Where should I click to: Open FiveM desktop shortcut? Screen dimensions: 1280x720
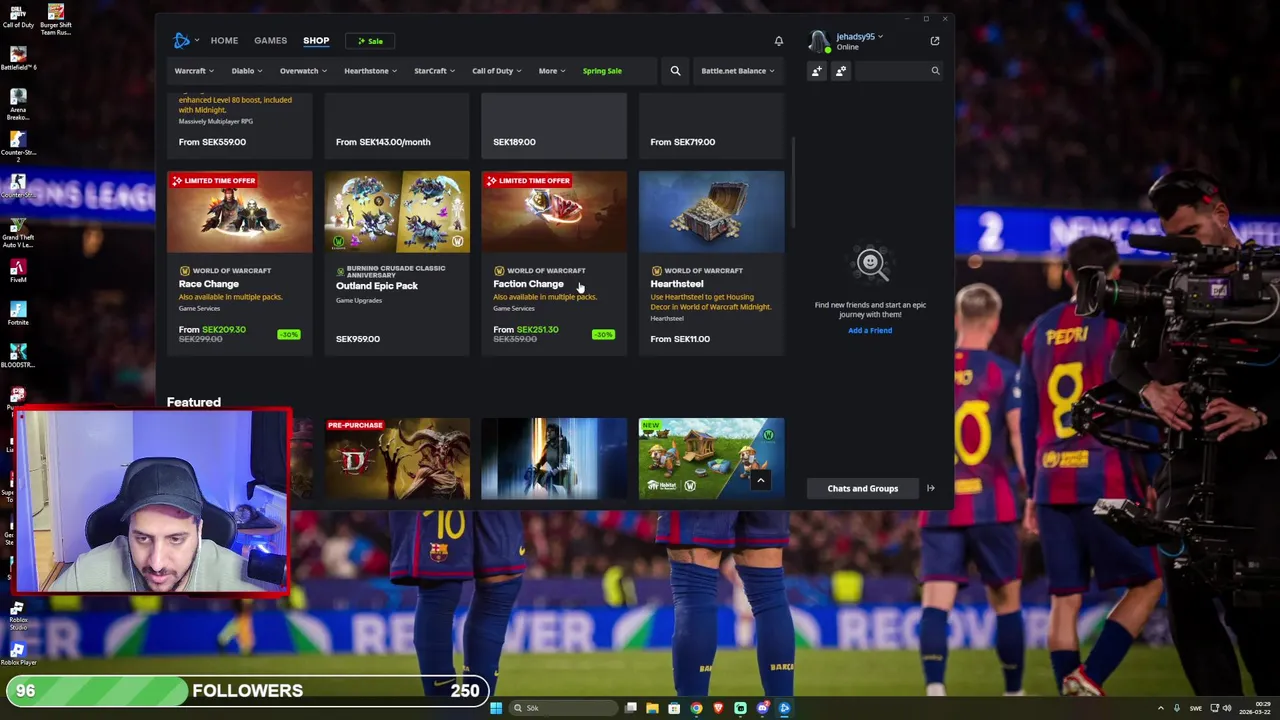[18, 271]
